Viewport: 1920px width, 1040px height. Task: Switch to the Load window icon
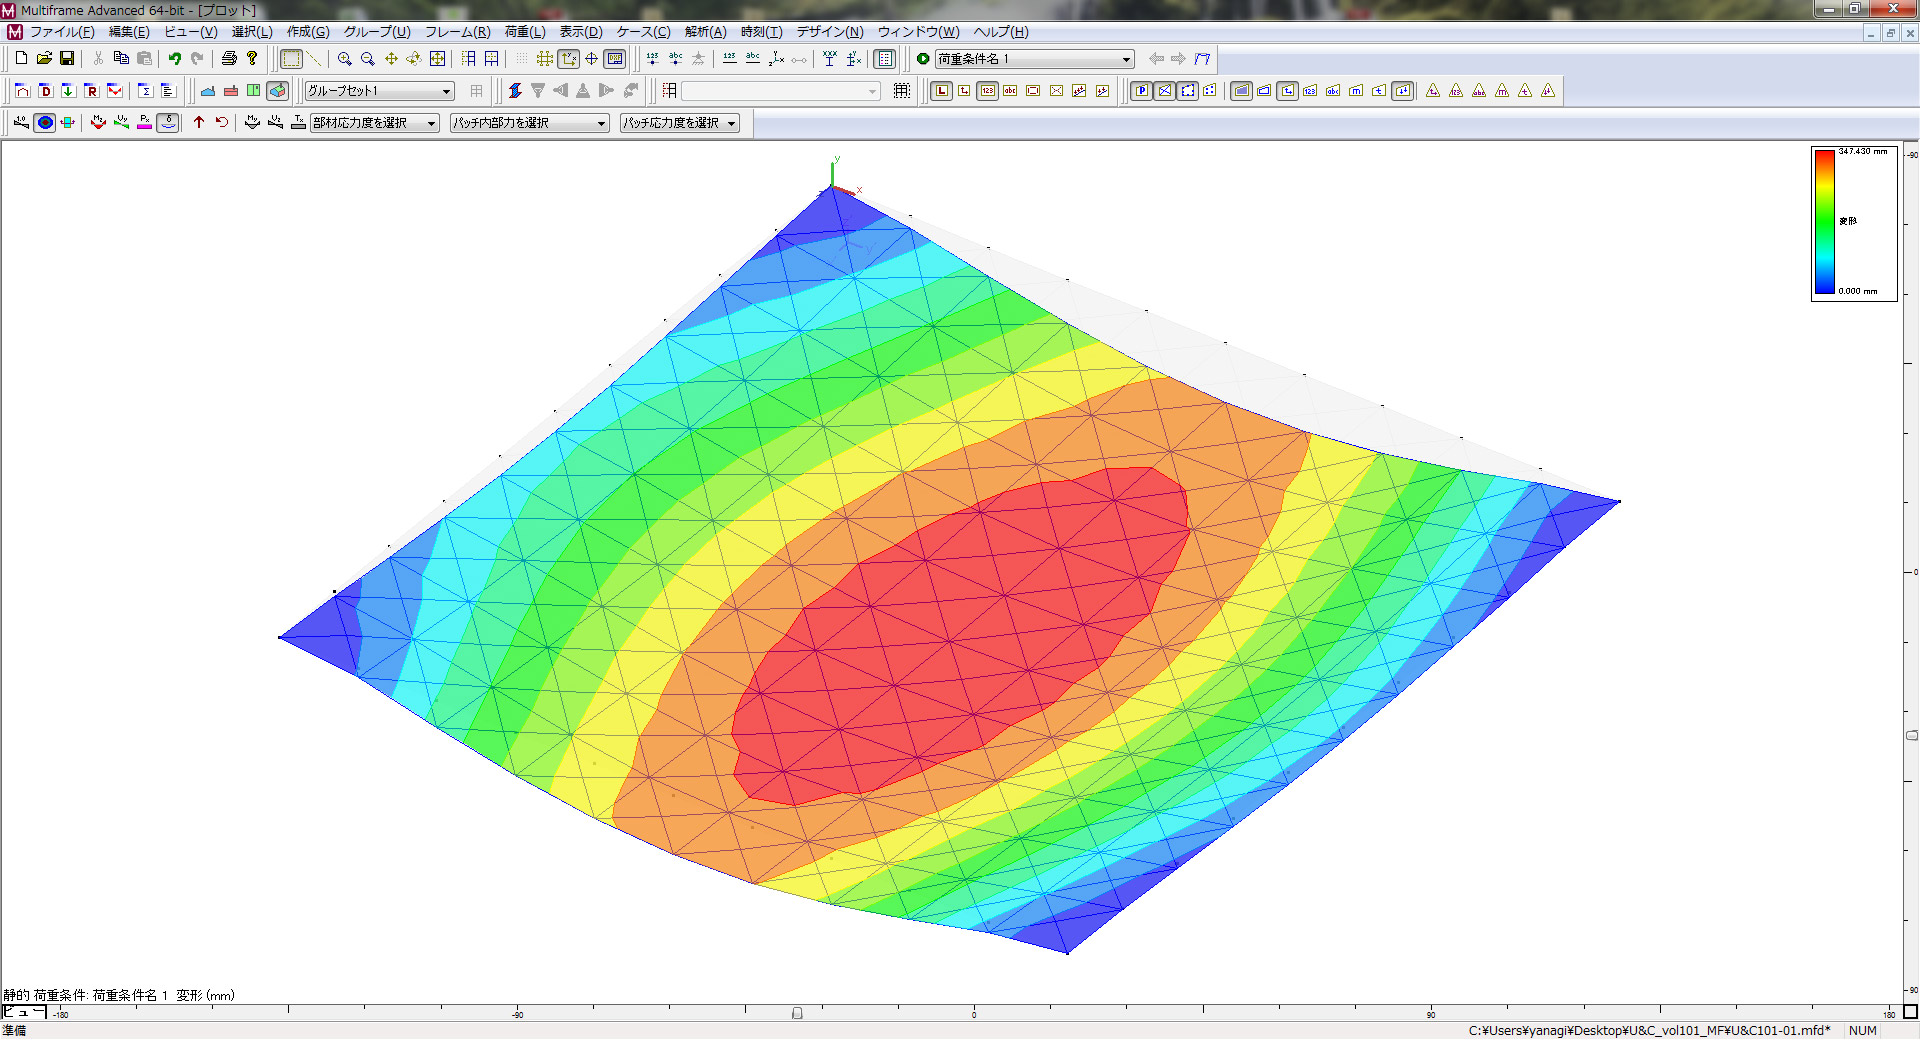68,91
